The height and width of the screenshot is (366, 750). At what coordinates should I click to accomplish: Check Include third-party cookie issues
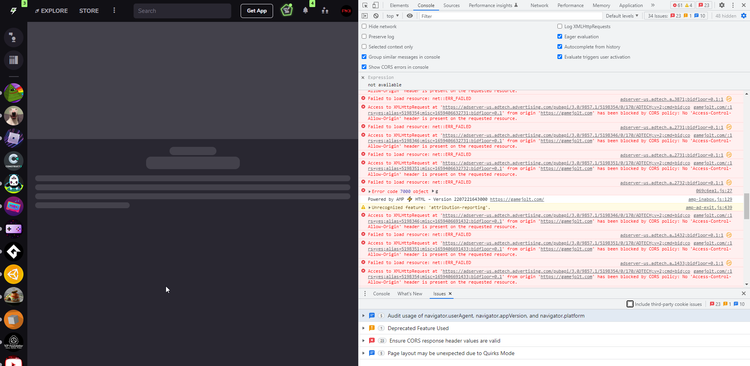pos(630,304)
